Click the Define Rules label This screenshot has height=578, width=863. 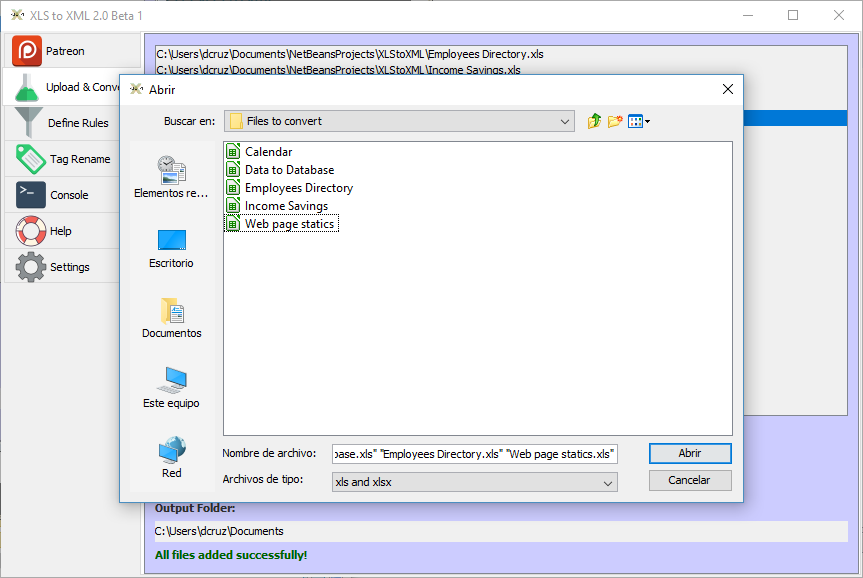pos(78,123)
